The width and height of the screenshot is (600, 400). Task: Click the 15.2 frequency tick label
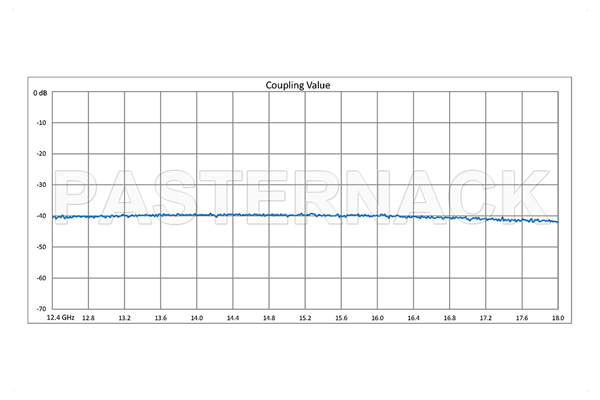click(x=305, y=318)
